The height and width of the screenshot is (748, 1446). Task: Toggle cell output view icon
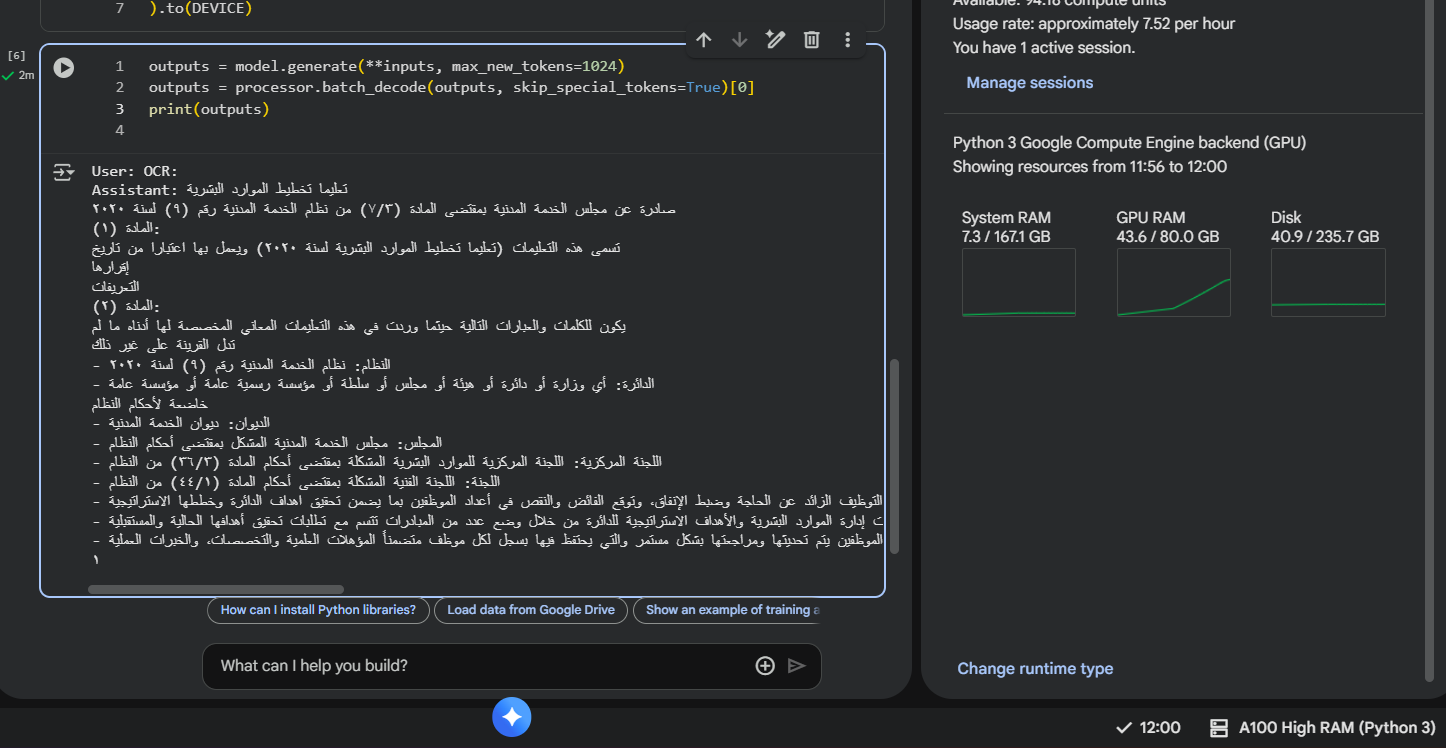click(x=63, y=173)
